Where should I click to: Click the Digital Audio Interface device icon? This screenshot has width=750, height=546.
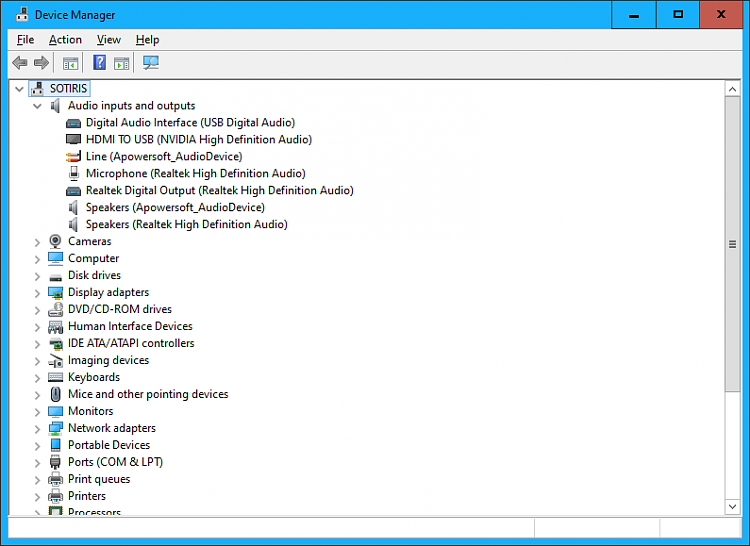[73, 123]
